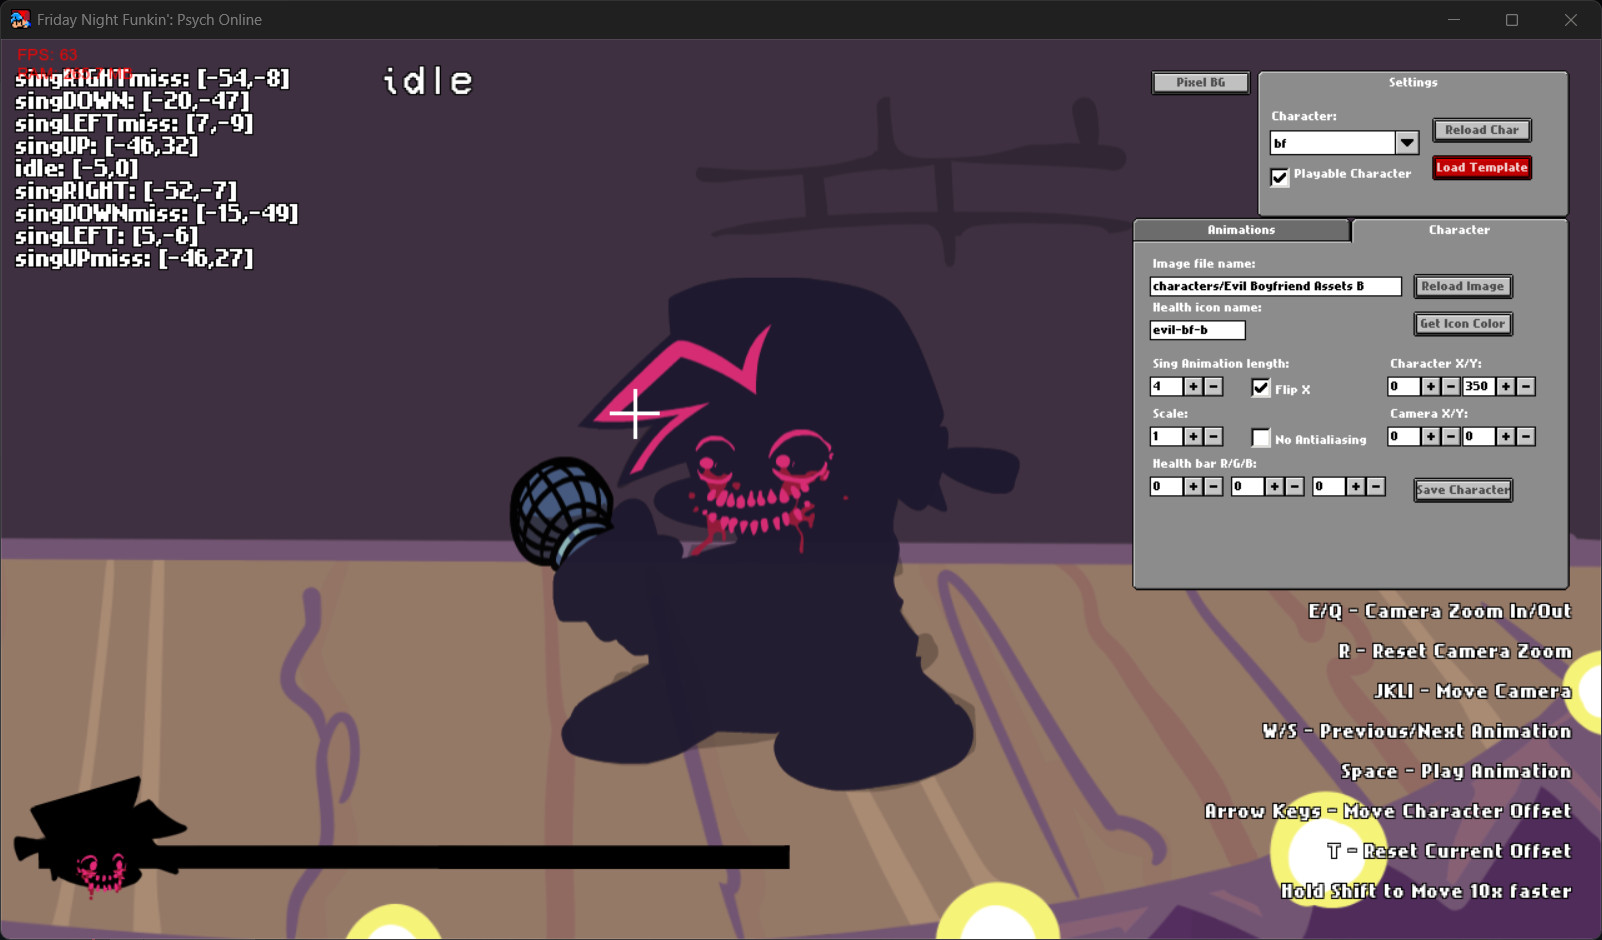The image size is (1602, 940).
Task: Click the Sing Animation length value field
Action: 1166,386
